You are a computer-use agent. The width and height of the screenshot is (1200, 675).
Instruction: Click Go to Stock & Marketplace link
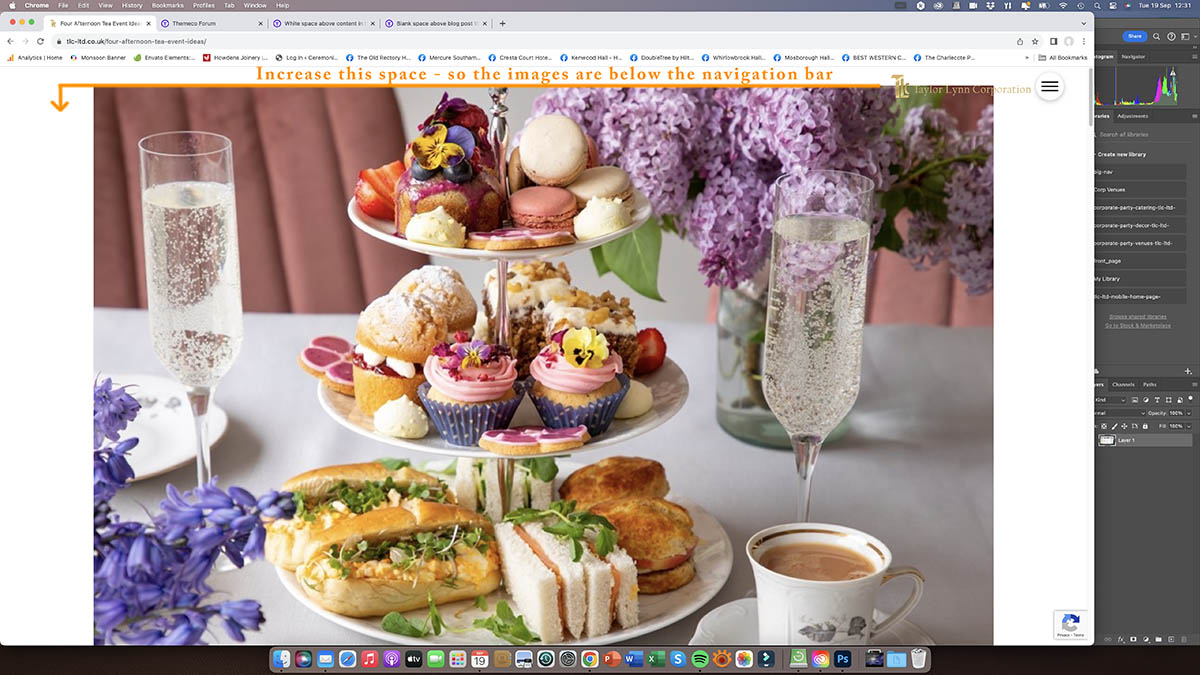1140,325
